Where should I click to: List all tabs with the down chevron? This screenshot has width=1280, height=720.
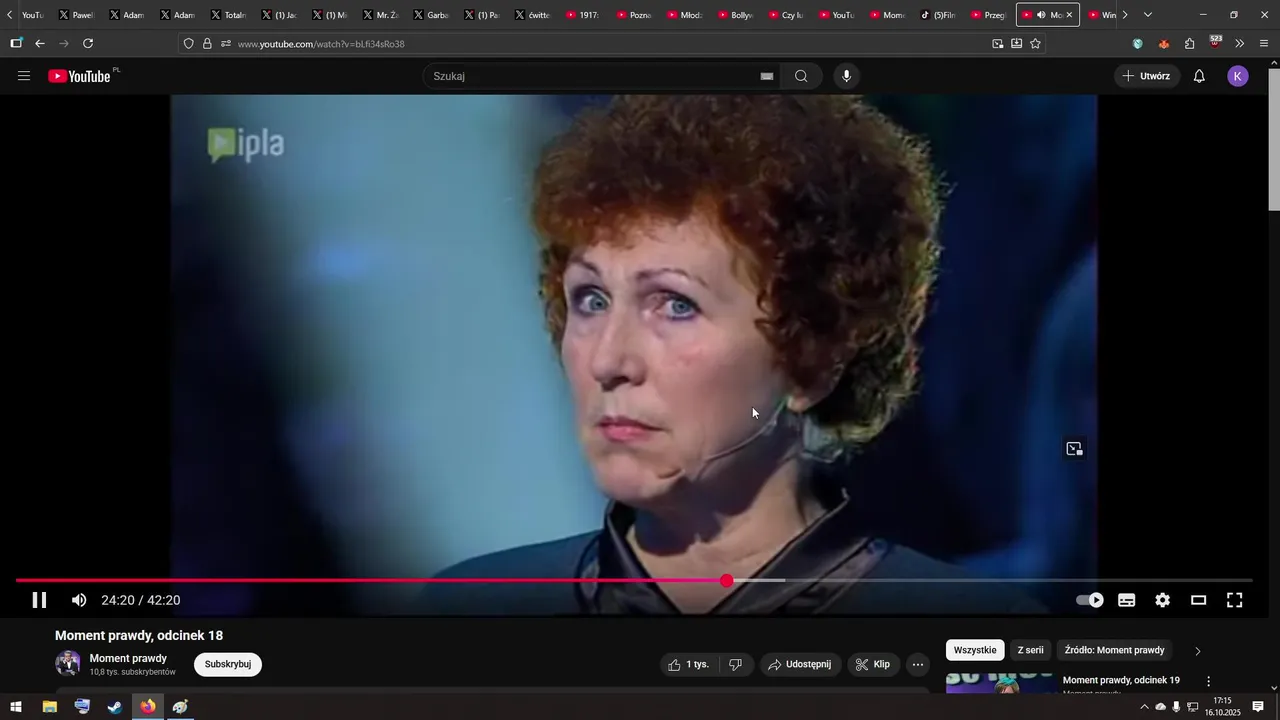click(x=1147, y=15)
